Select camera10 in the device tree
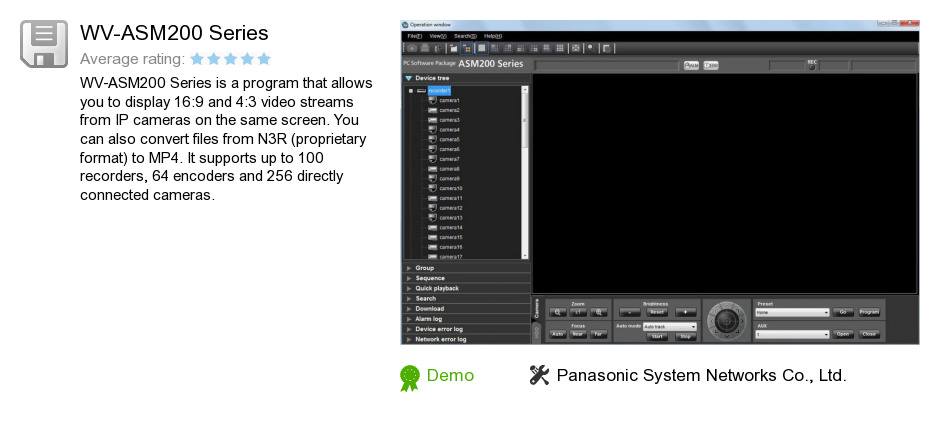Image resolution: width=940 pixels, height=422 pixels. point(450,188)
